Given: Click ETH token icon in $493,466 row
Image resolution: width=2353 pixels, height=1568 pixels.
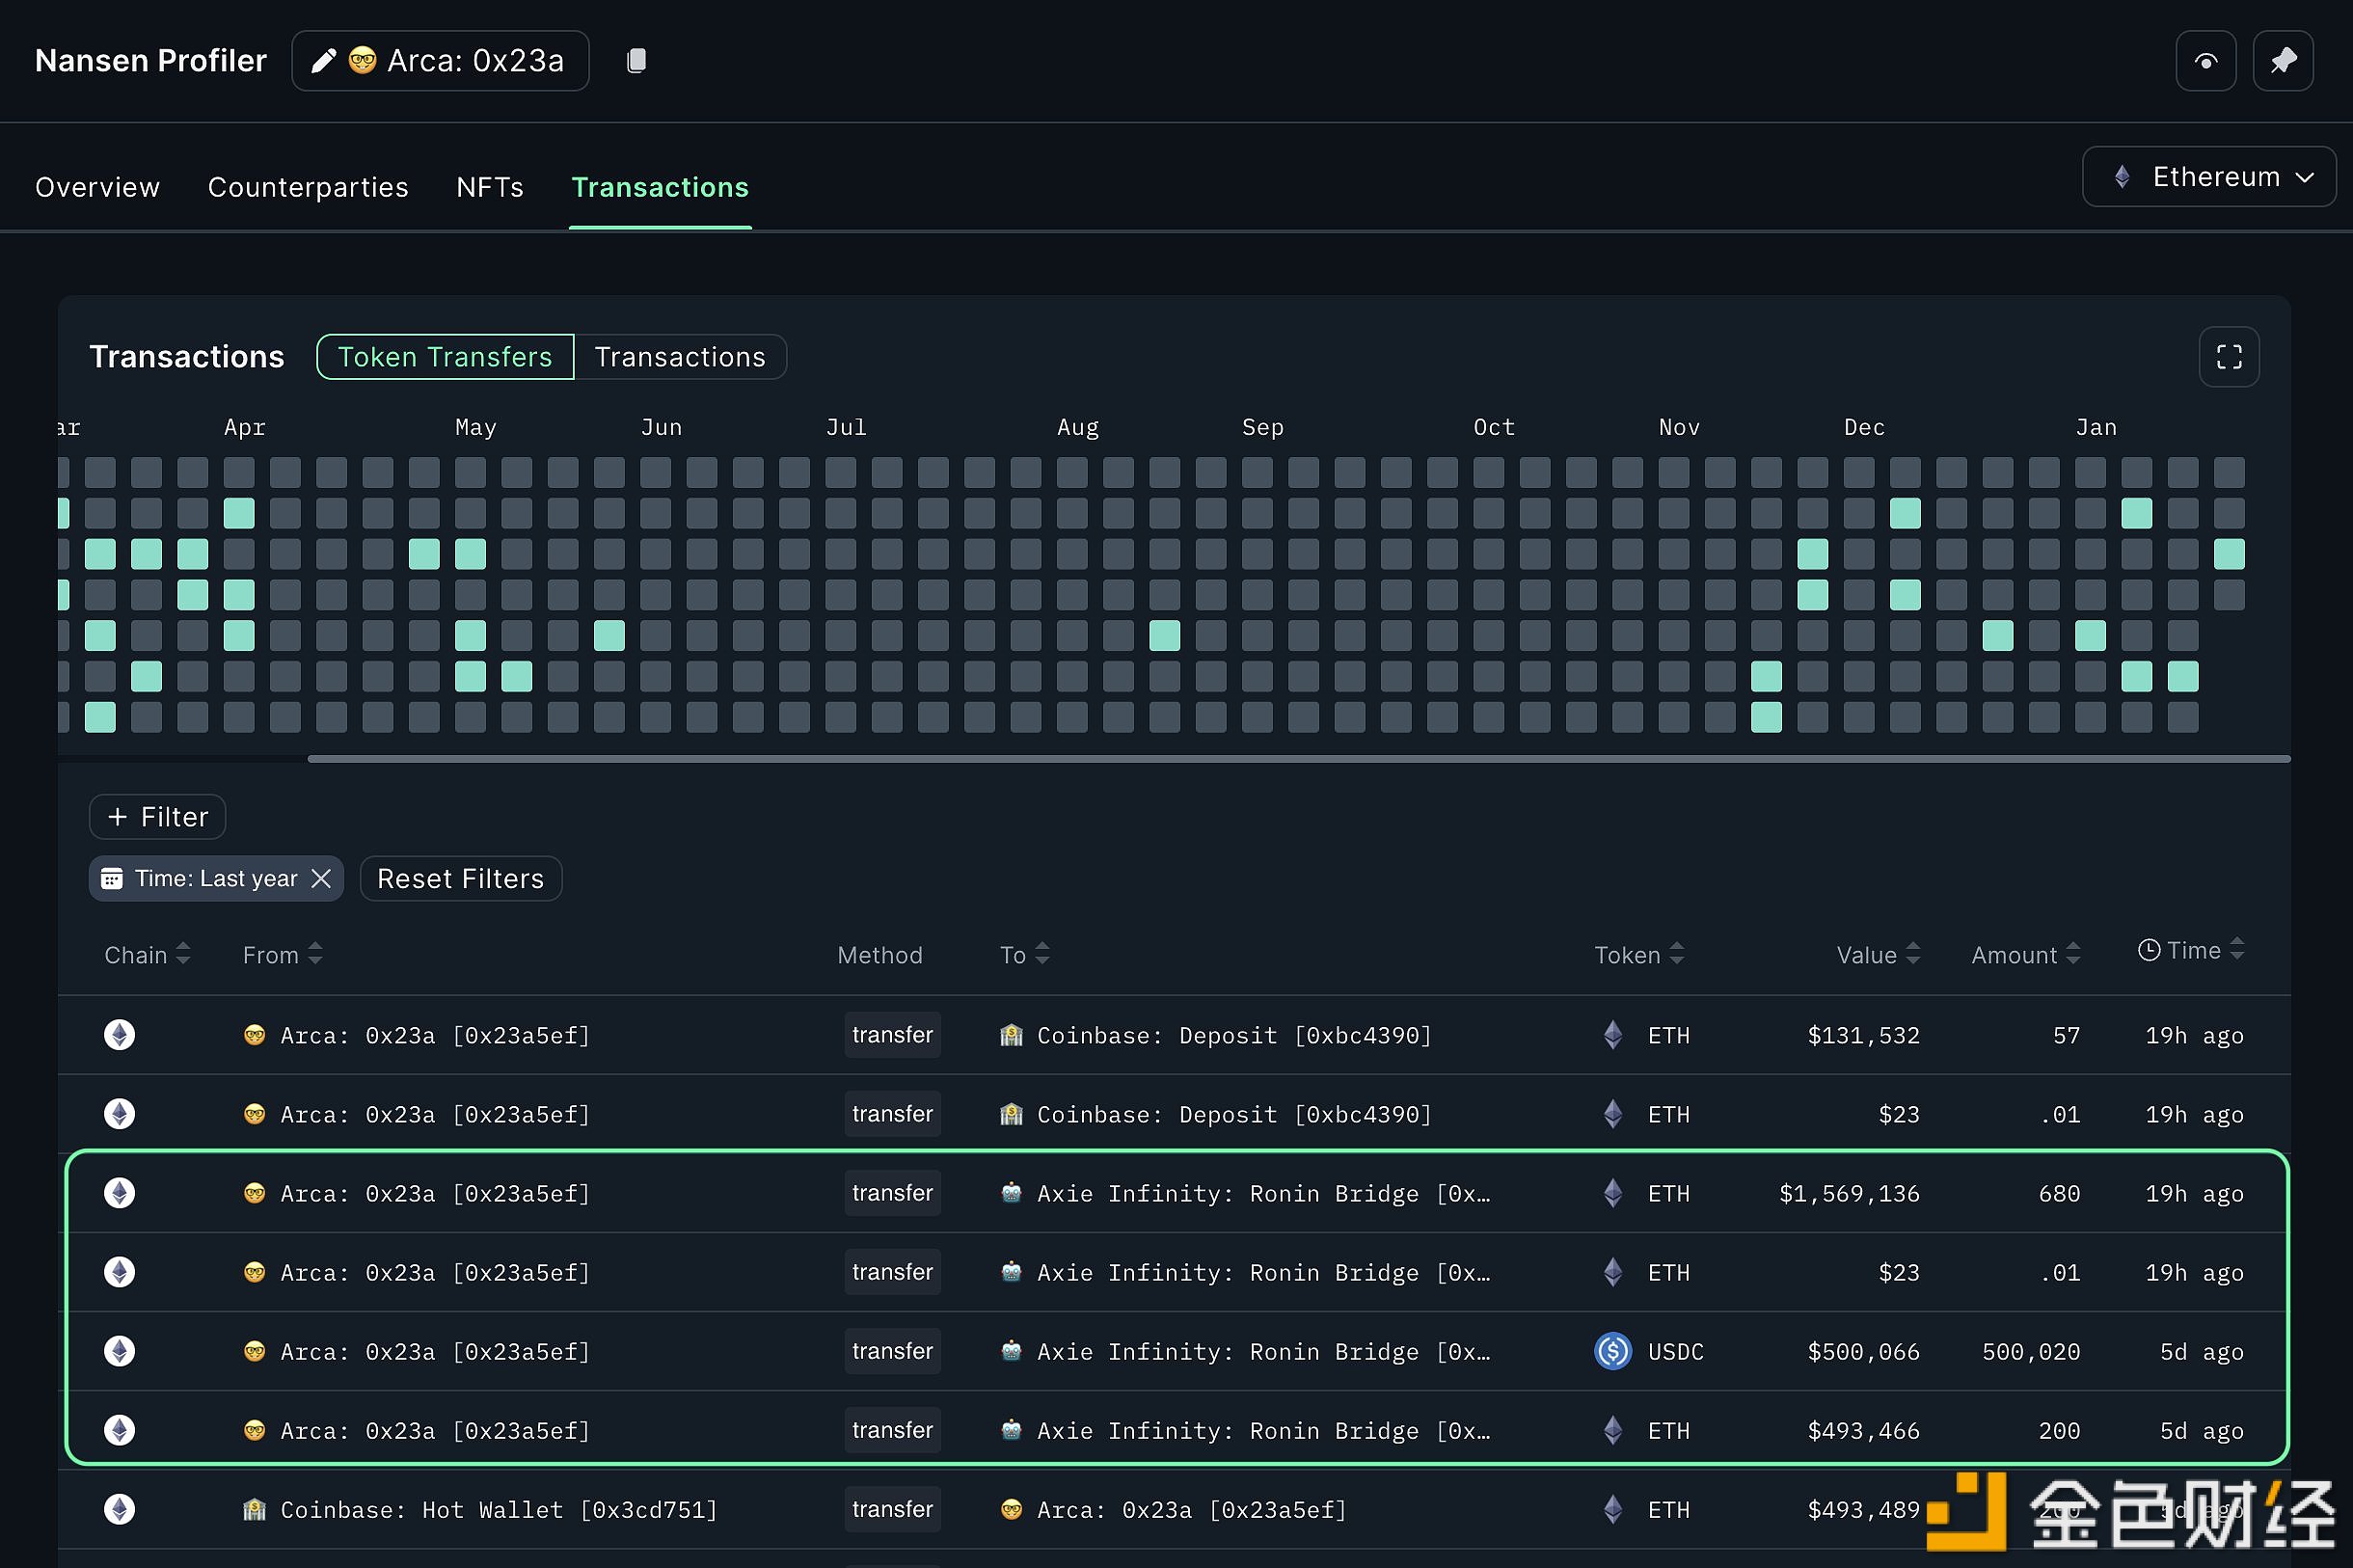Looking at the screenshot, I should point(1613,1430).
